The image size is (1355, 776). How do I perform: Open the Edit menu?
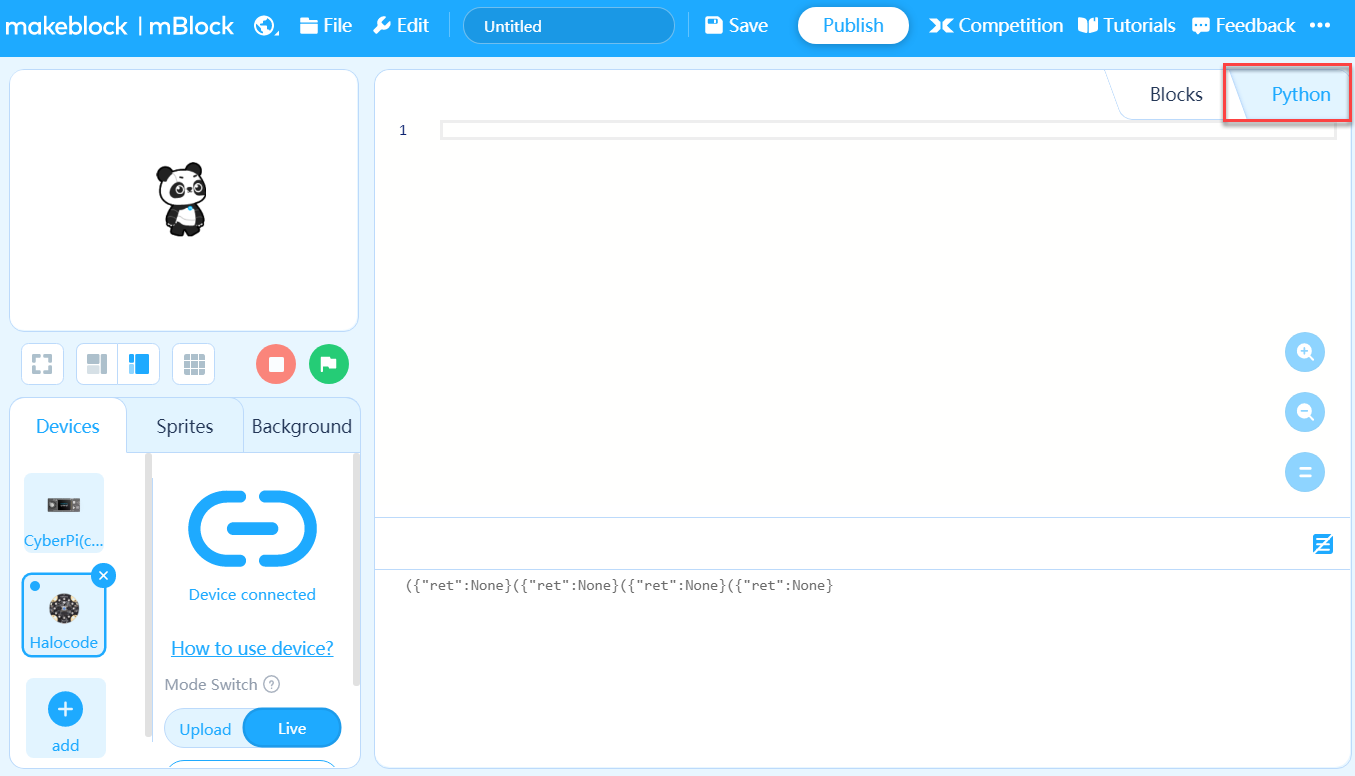click(401, 26)
